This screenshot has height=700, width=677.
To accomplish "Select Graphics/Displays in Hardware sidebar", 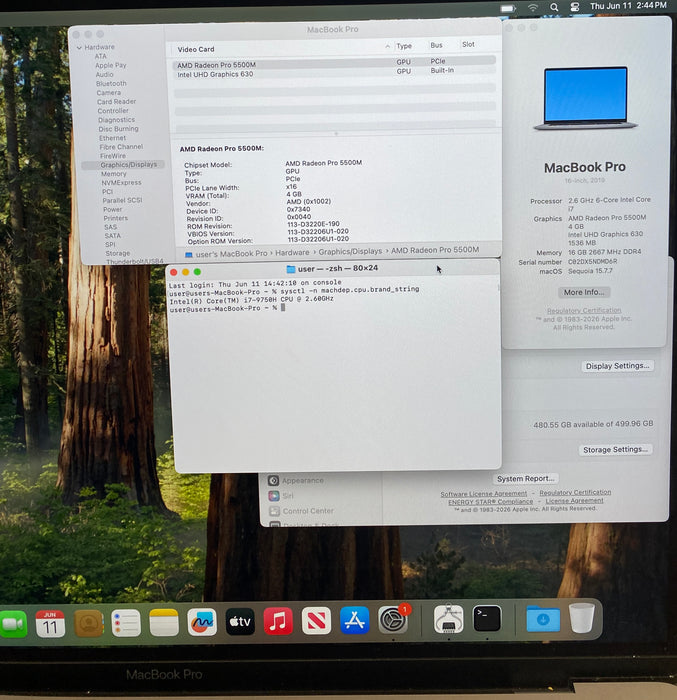I will 123,165.
